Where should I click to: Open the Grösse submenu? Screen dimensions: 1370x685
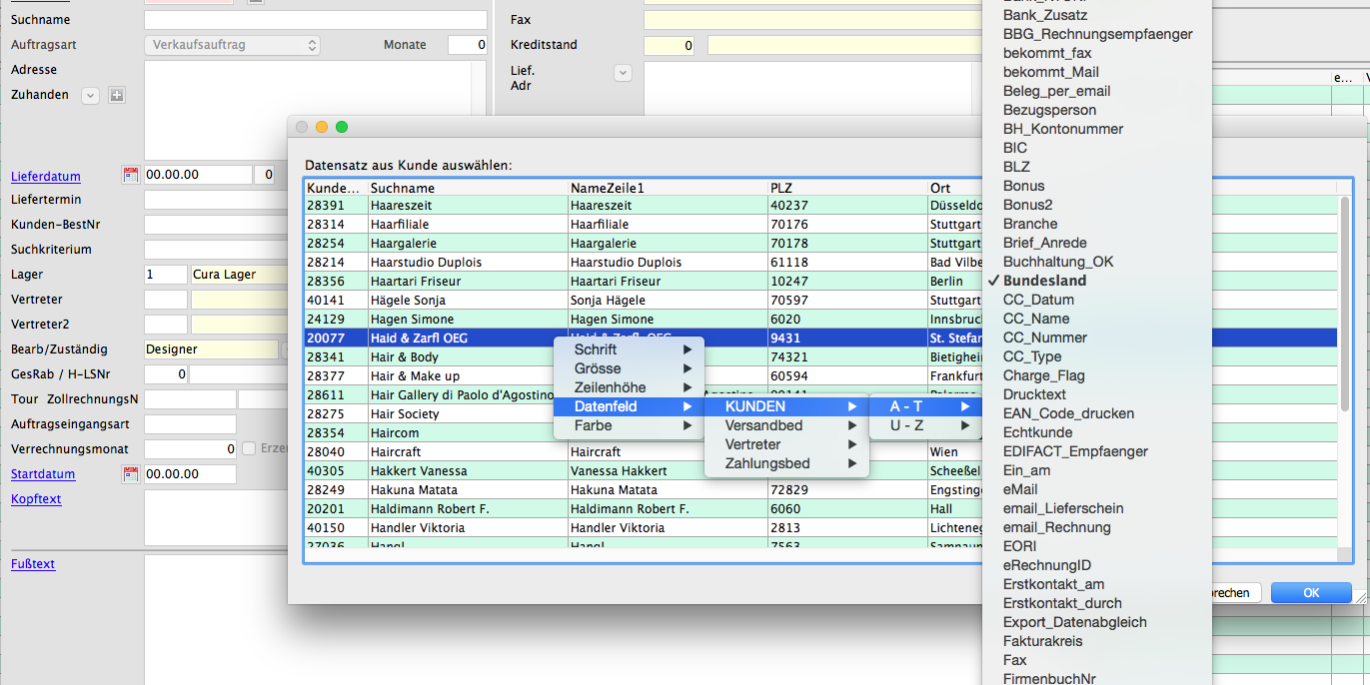[629, 368]
